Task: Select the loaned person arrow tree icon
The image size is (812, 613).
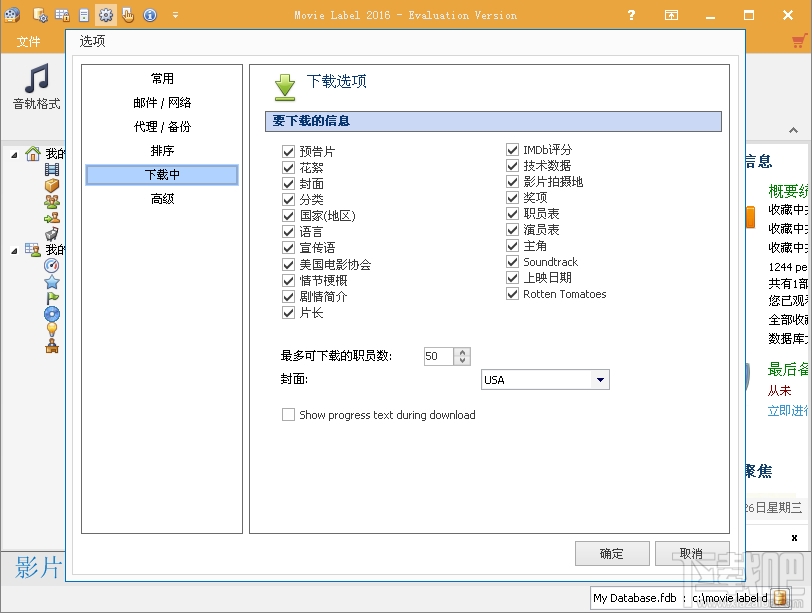Action: click(52, 217)
